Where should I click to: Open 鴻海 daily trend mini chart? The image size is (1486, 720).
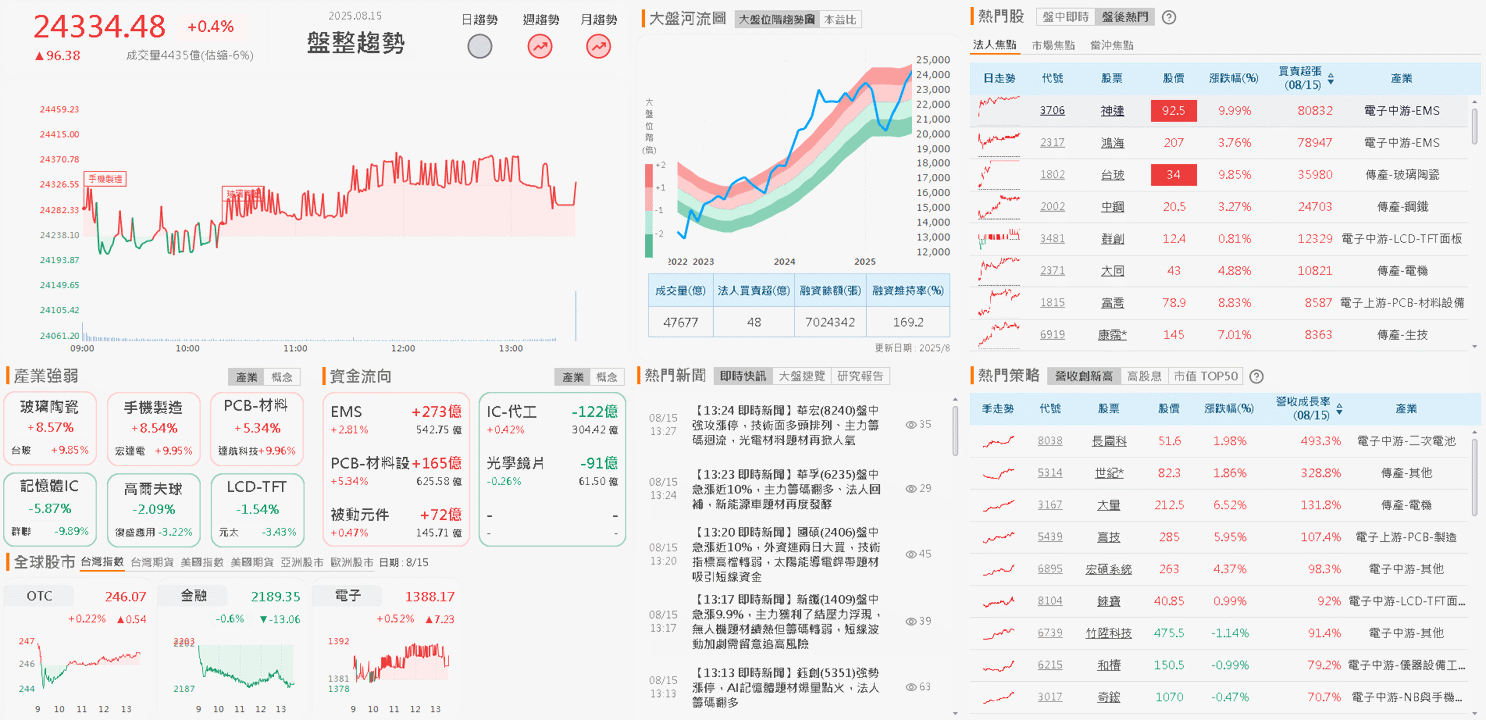(1000, 142)
